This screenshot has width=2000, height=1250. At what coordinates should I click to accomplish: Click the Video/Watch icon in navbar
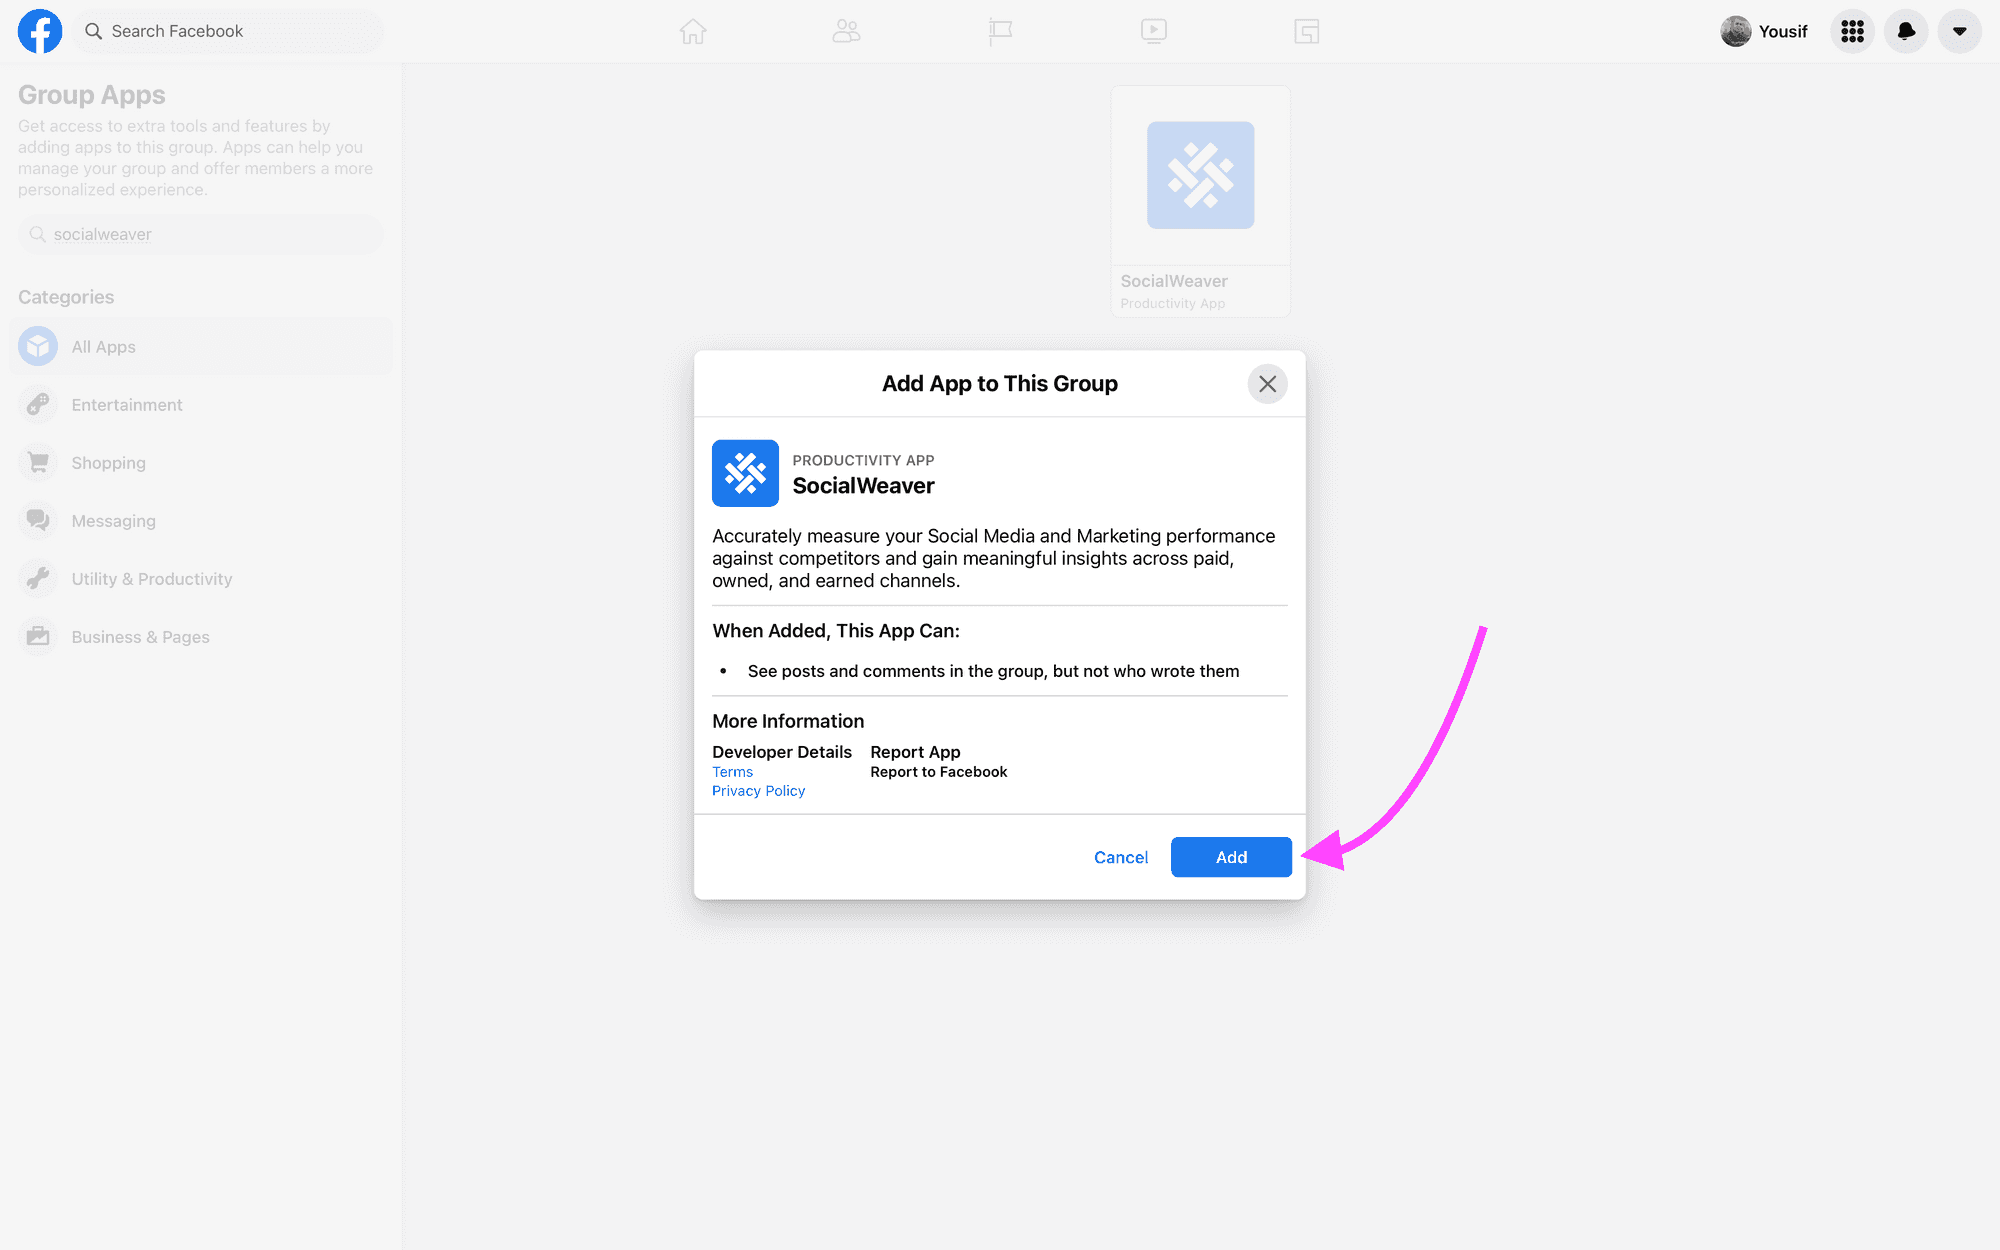[x=1152, y=30]
